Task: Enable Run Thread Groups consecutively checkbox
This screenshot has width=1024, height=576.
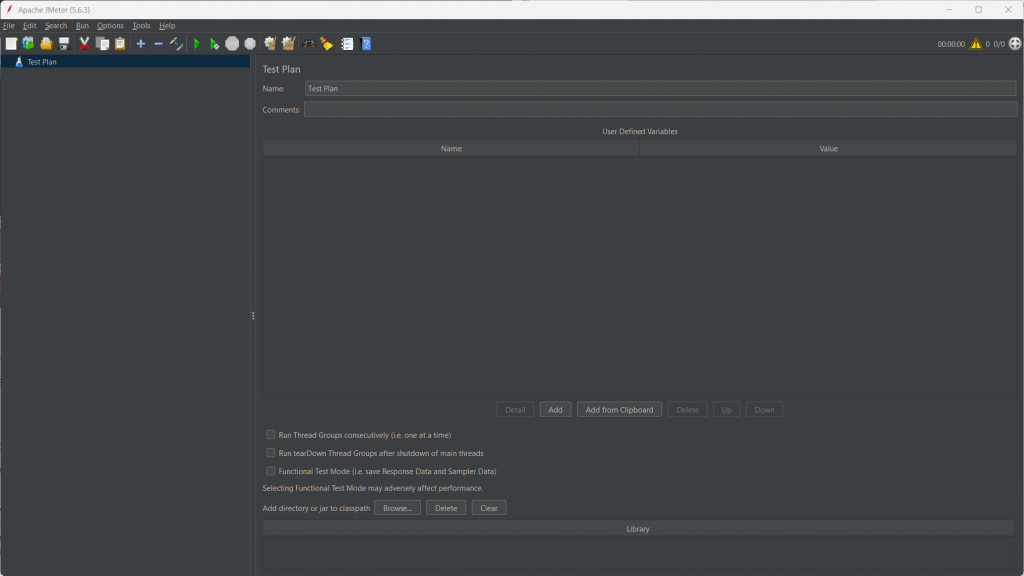Action: click(270, 435)
